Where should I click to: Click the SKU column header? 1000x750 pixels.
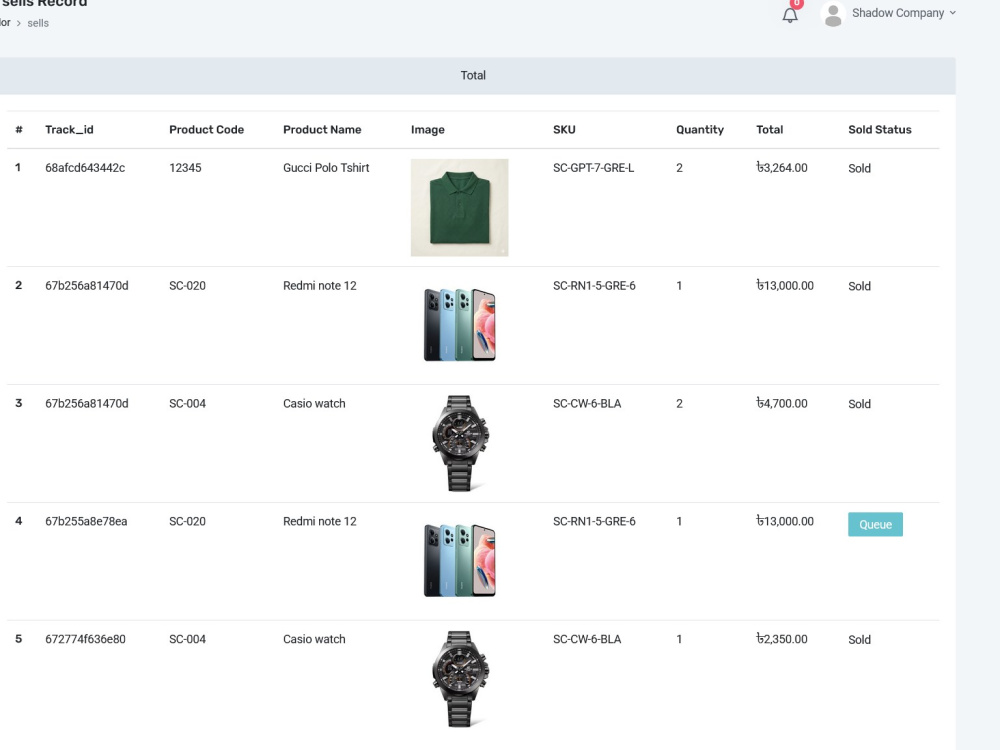coord(564,129)
